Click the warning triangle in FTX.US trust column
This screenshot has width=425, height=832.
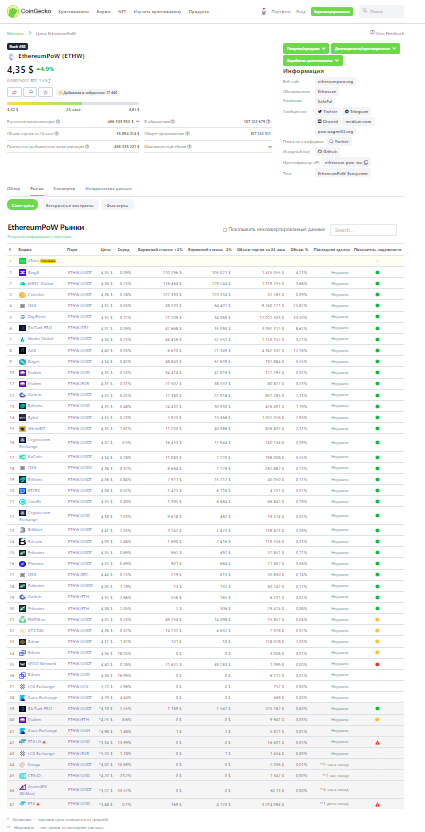377,742
